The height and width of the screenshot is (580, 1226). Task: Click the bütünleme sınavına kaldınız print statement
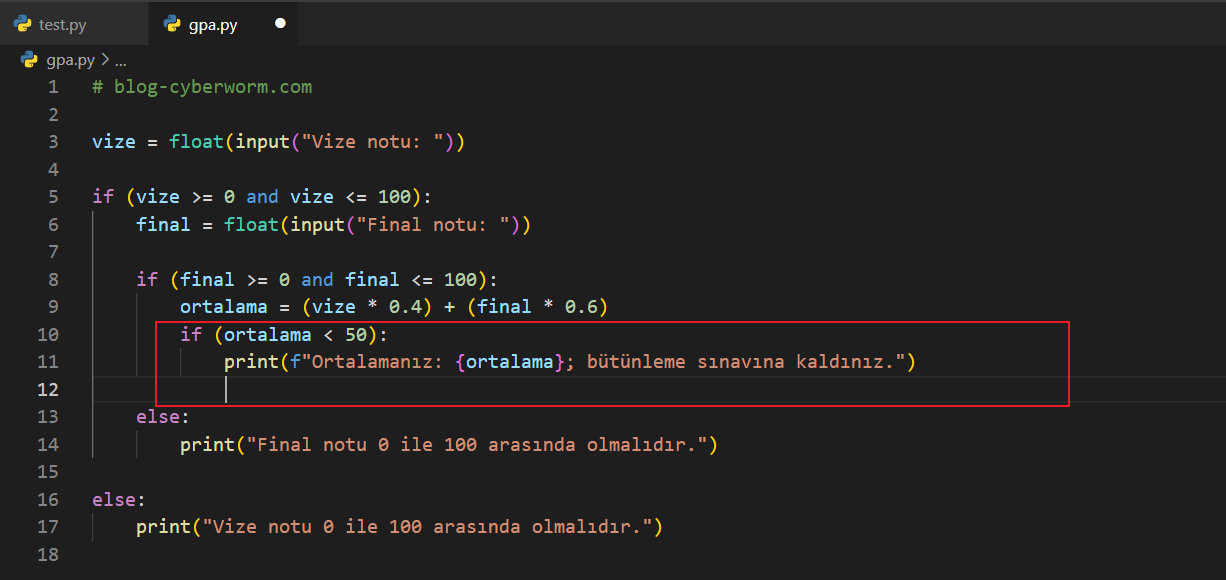click(x=570, y=362)
